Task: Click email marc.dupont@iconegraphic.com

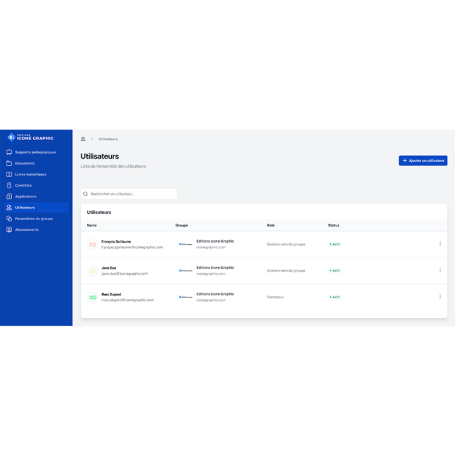Action: (x=128, y=300)
